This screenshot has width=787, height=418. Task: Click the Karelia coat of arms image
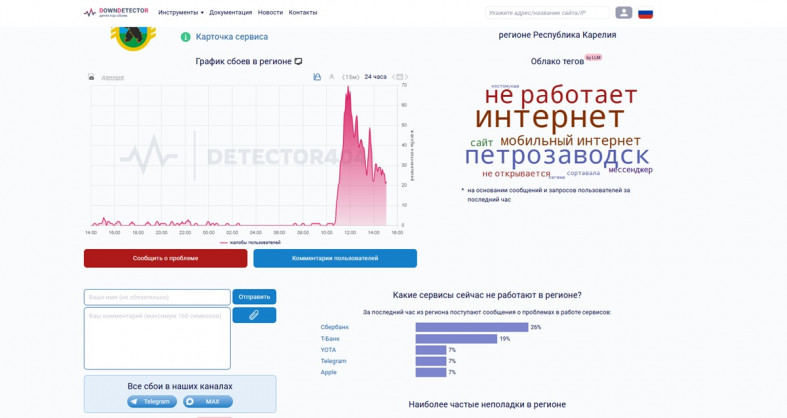coord(133,39)
